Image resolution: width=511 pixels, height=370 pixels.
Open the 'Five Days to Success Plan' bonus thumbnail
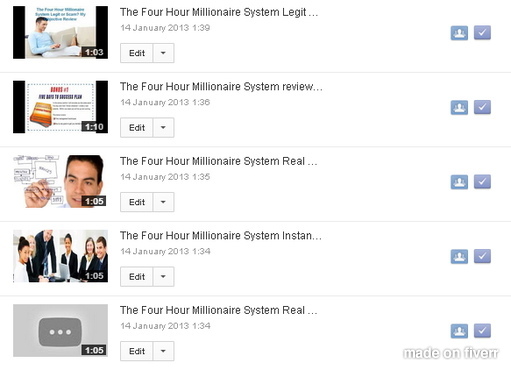[60, 107]
